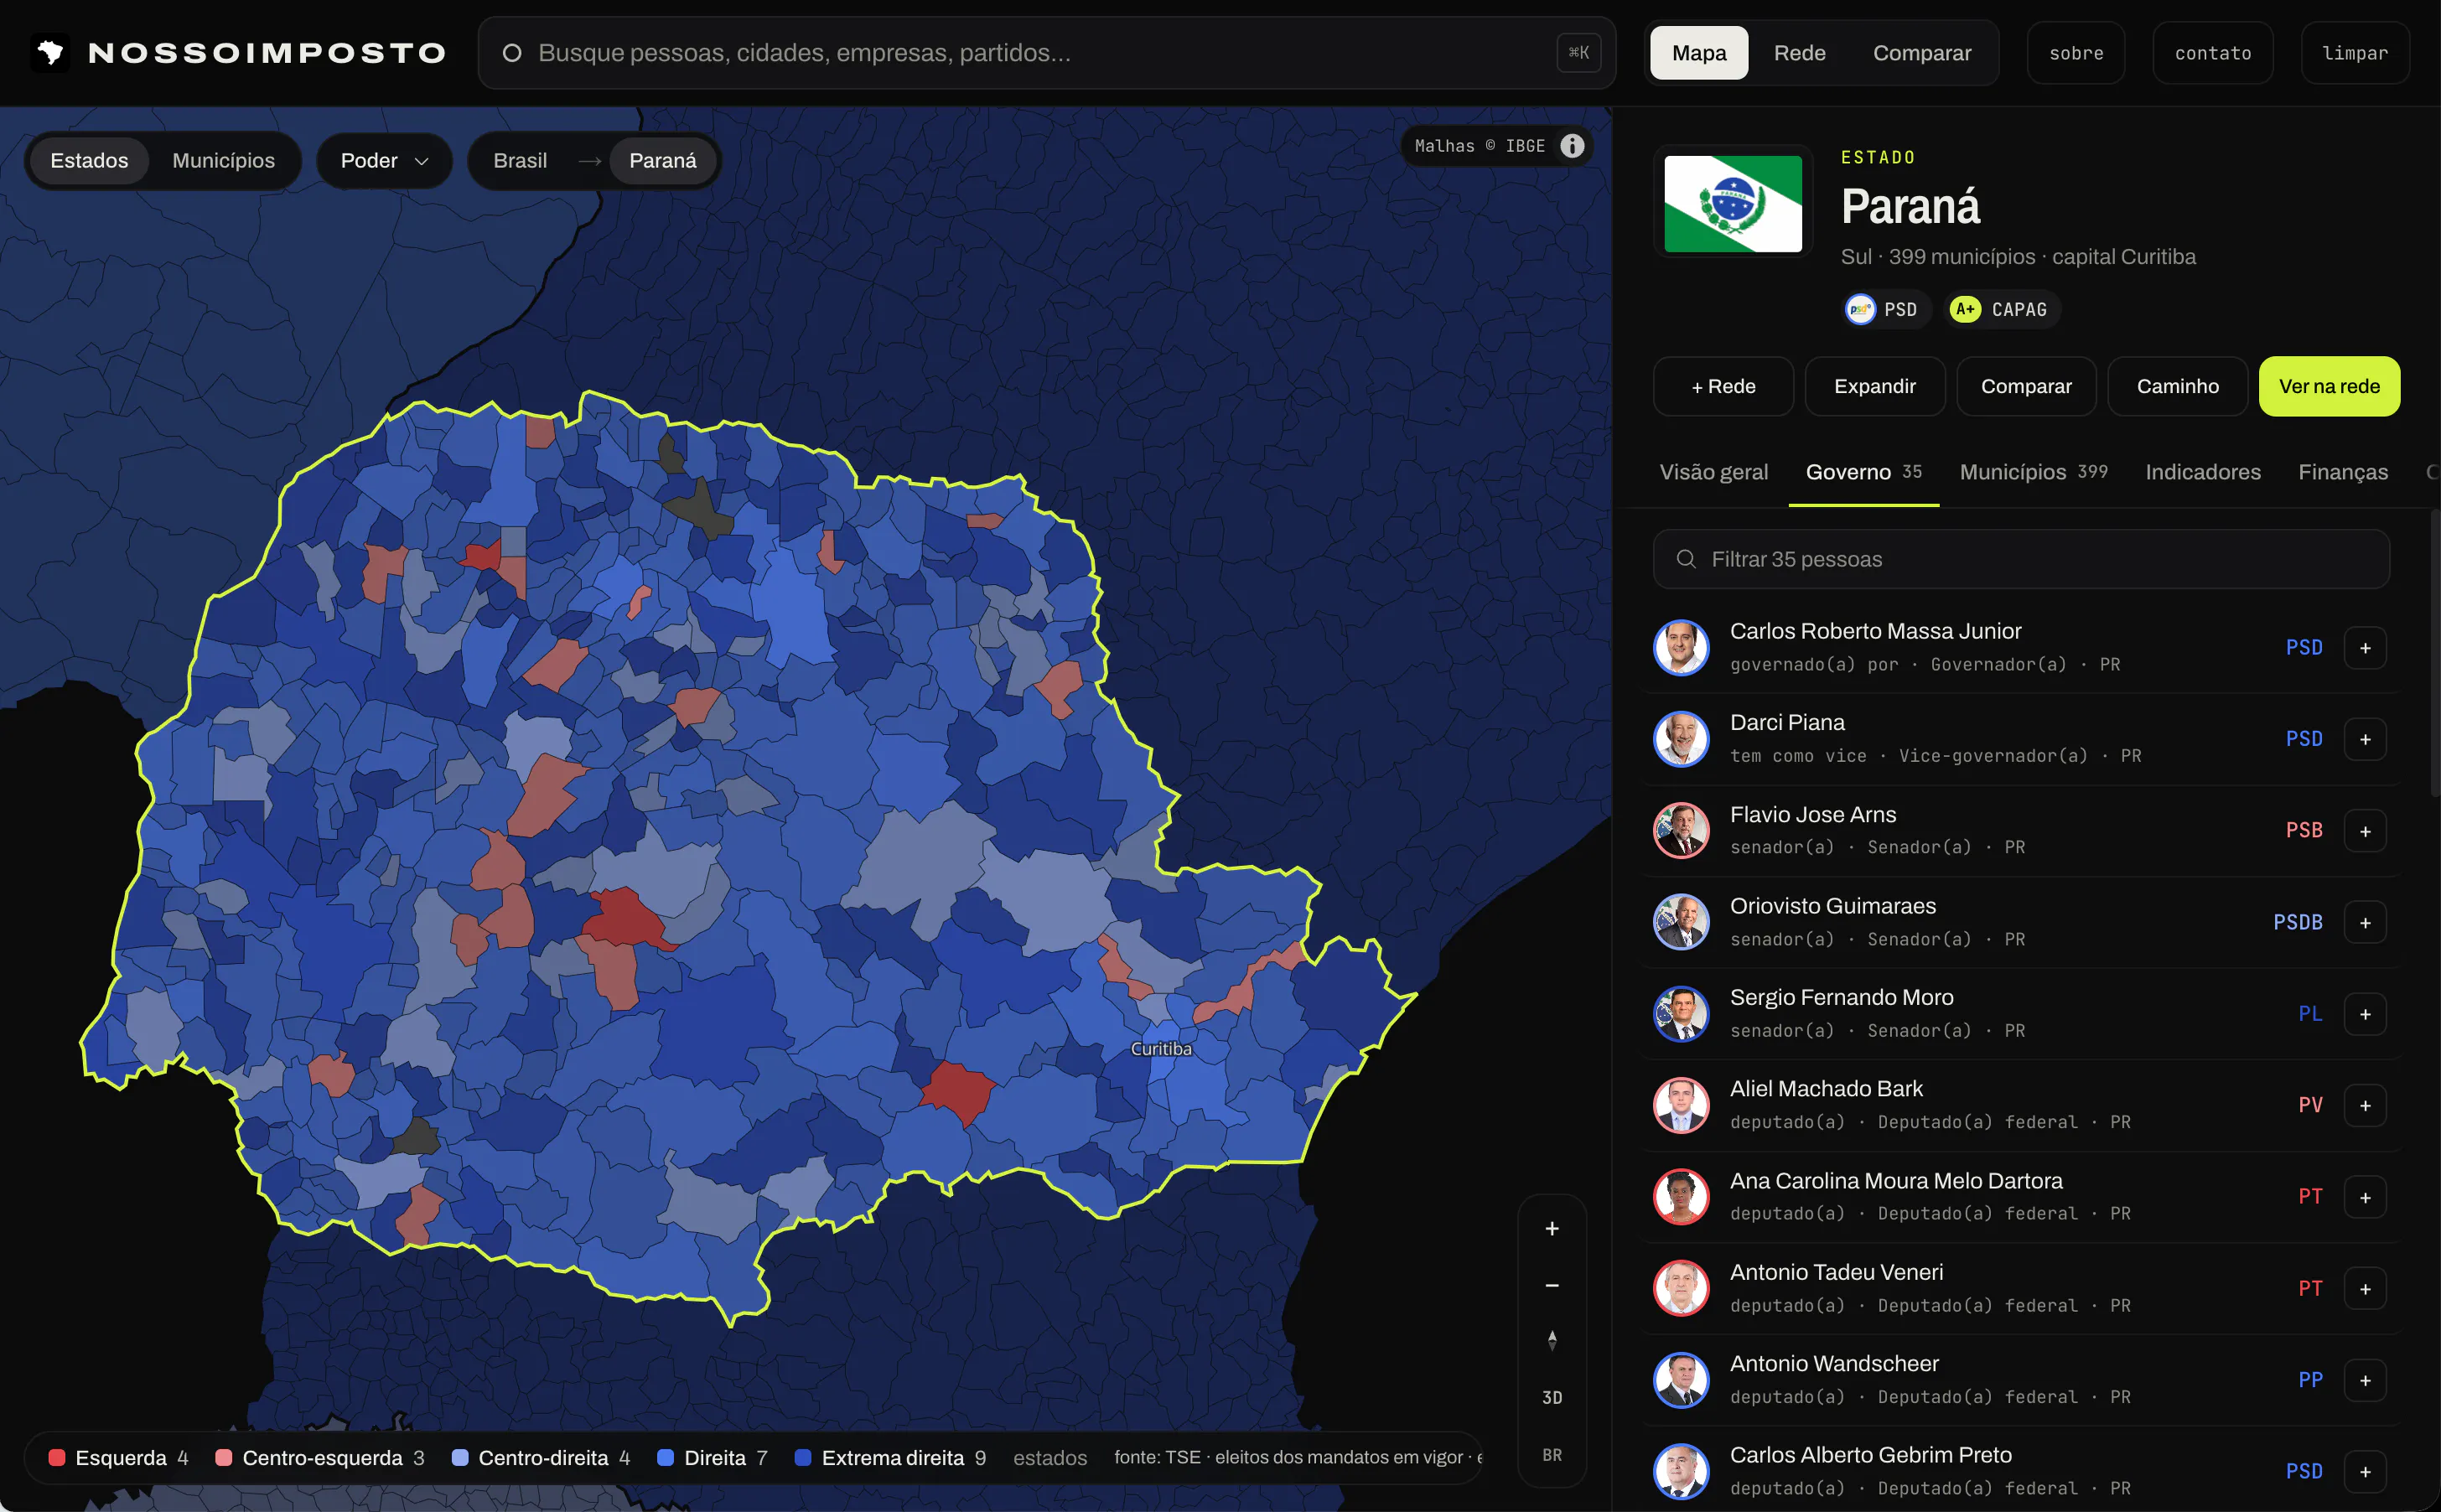Click the search icon in the top bar
Screen dimensions: 2441x1512
[512, 53]
